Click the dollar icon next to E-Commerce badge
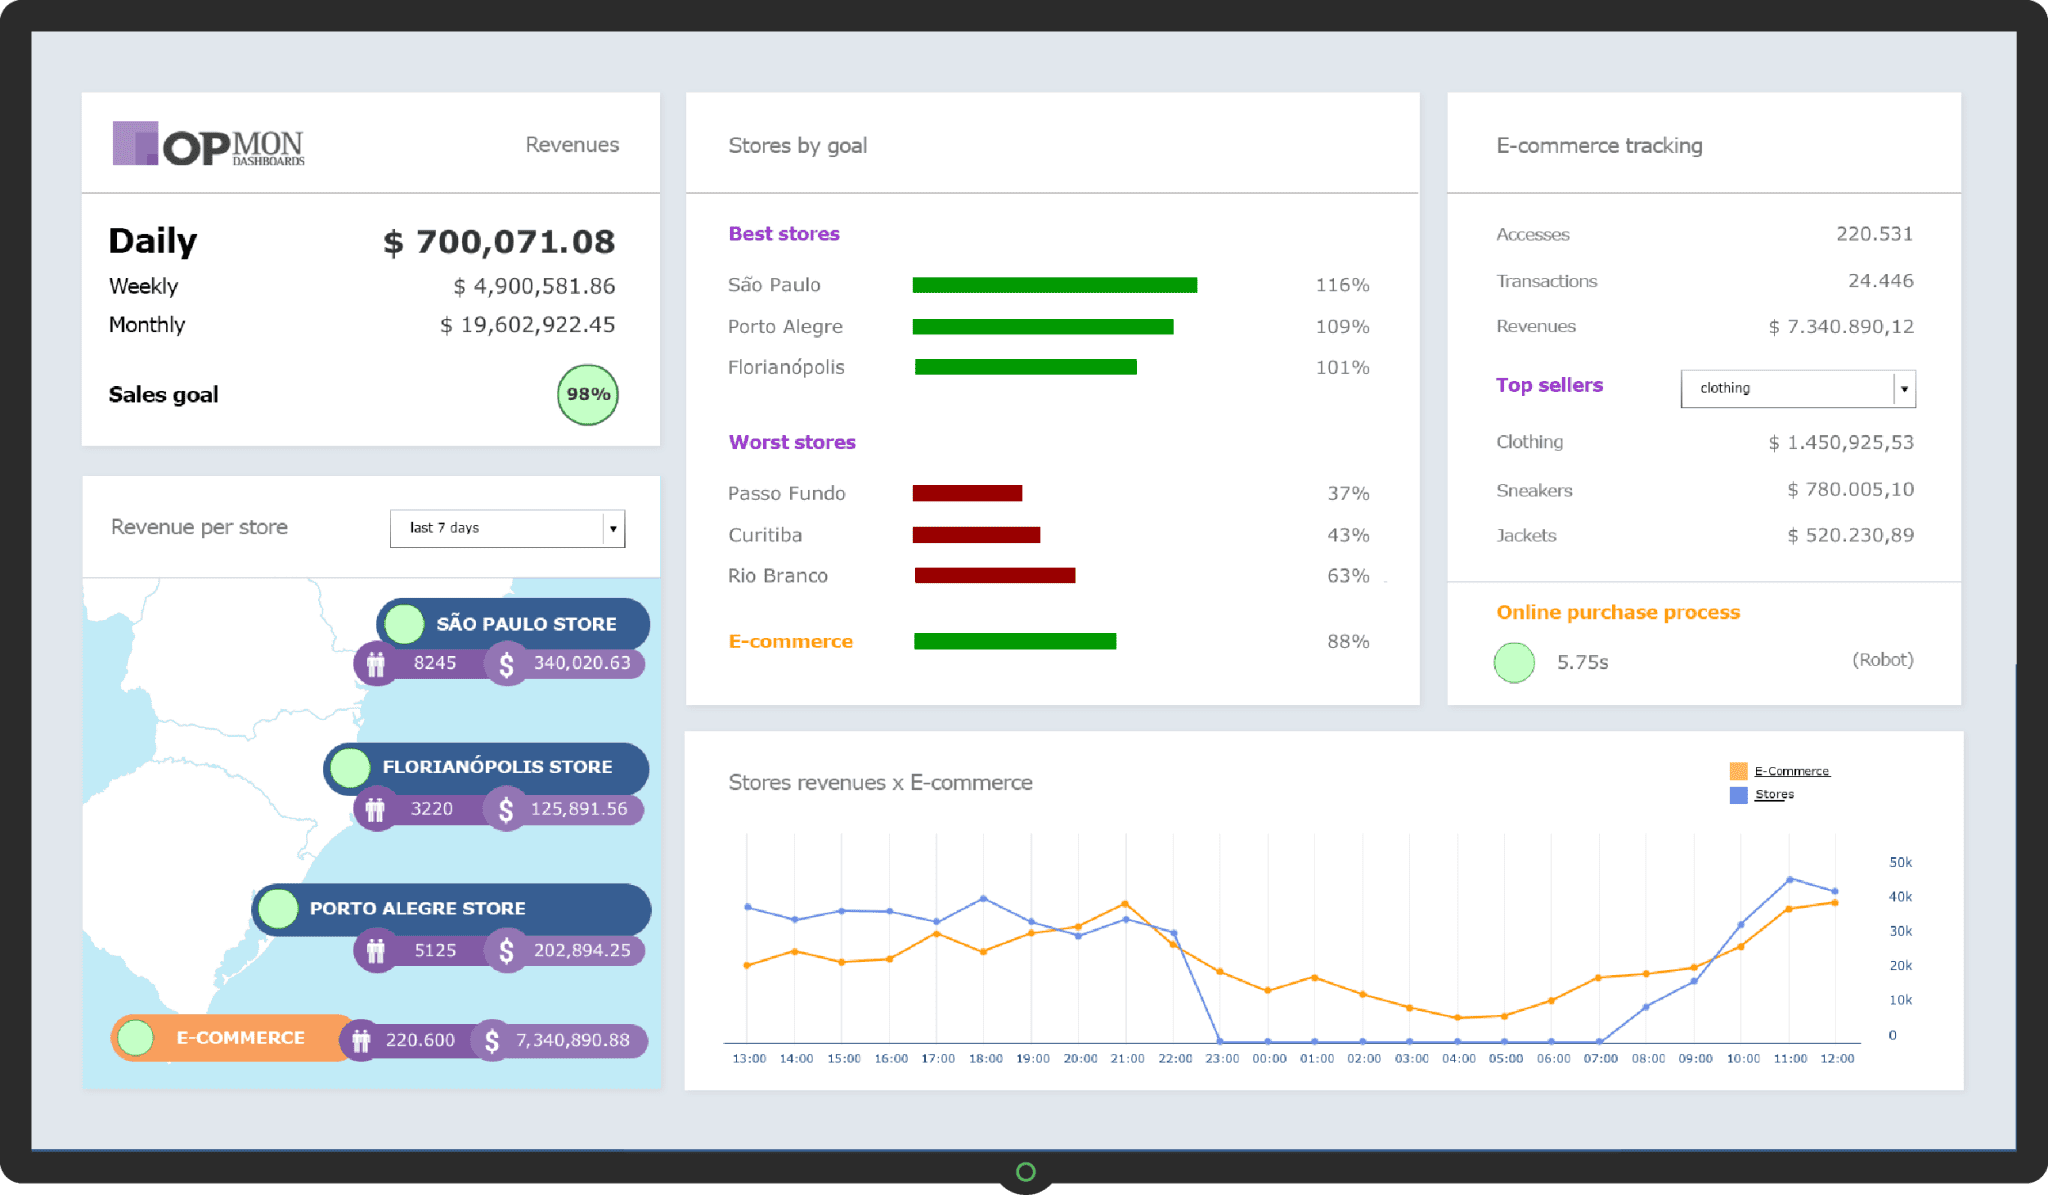Screen dimensions: 2048x1195 (491, 1039)
